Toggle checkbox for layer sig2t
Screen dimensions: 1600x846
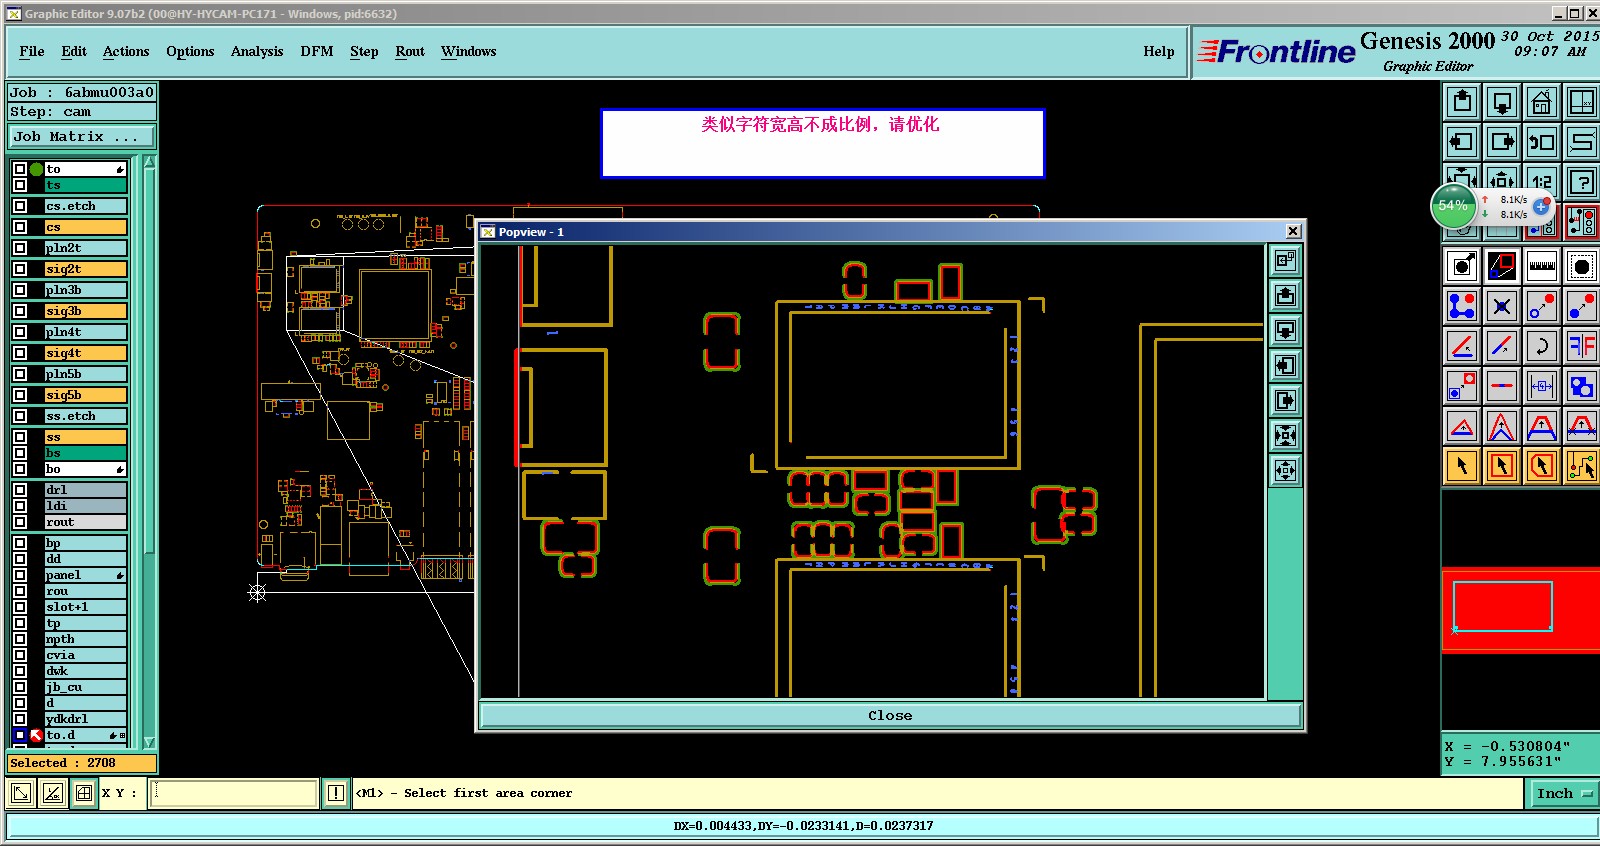click(x=20, y=269)
